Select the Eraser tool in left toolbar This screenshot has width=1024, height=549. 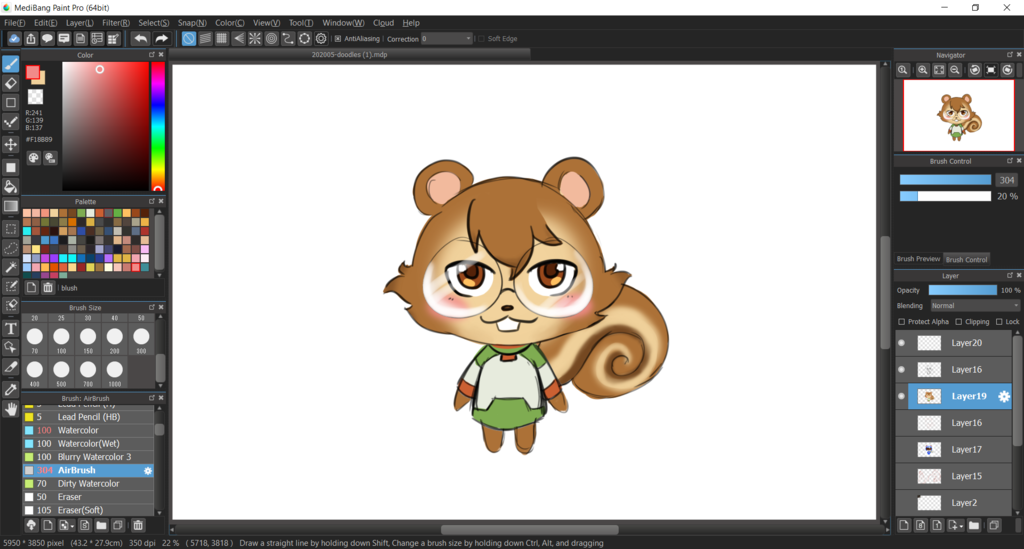[x=10, y=83]
